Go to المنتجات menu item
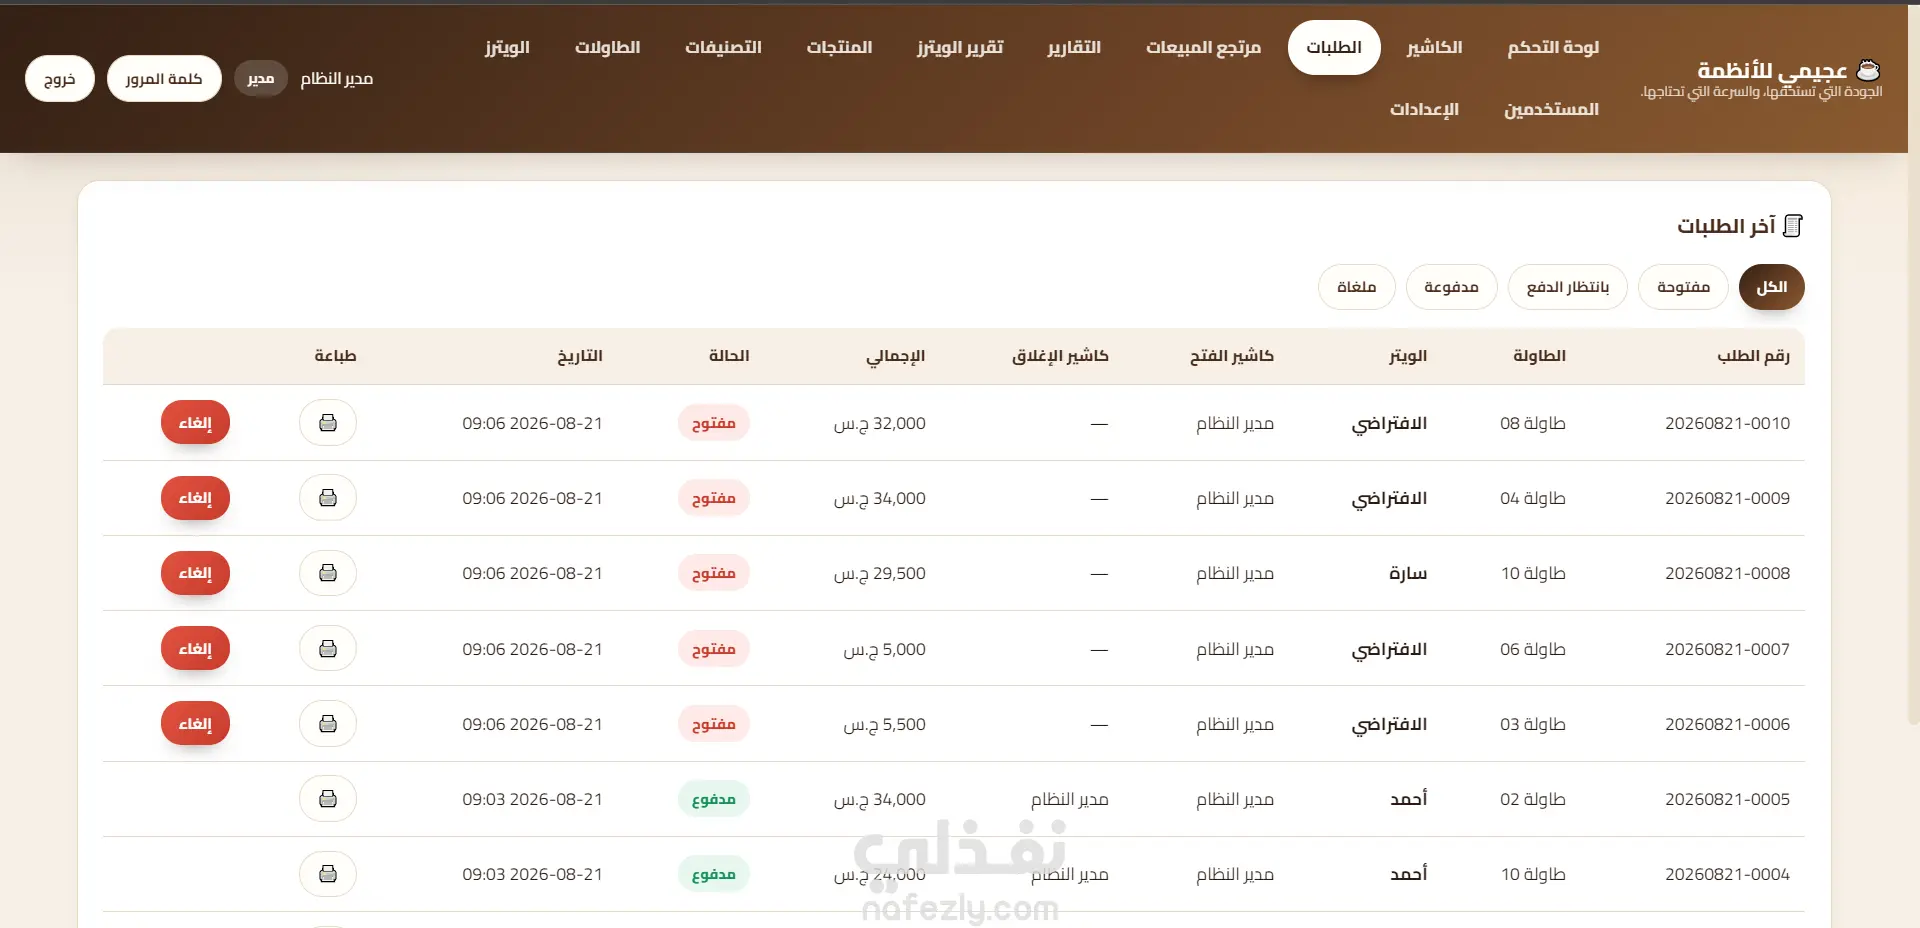This screenshot has width=1920, height=928. pos(839,47)
